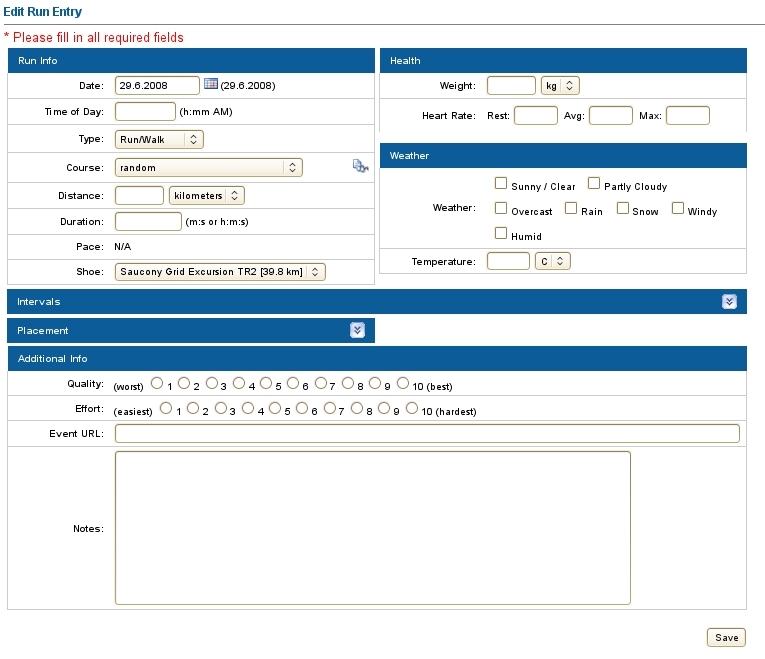Select Quality rating 5
This screenshot has width=765, height=659.
coord(266,383)
